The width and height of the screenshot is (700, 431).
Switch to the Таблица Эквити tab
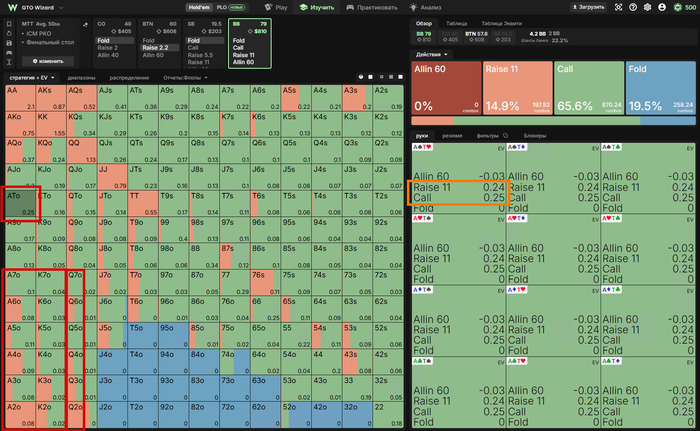point(501,23)
